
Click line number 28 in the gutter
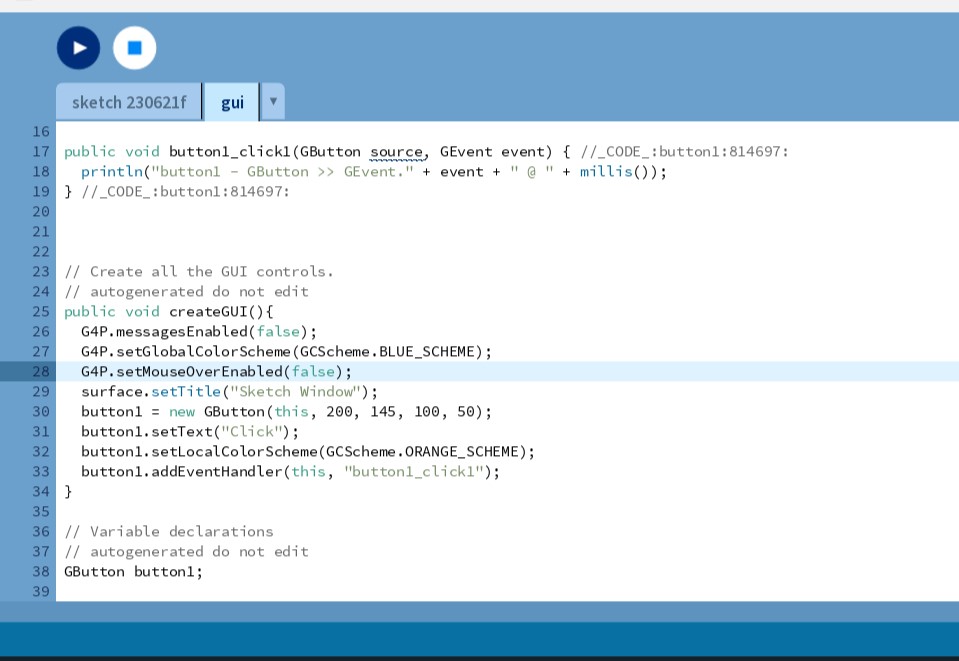pyautogui.click(x=41, y=371)
